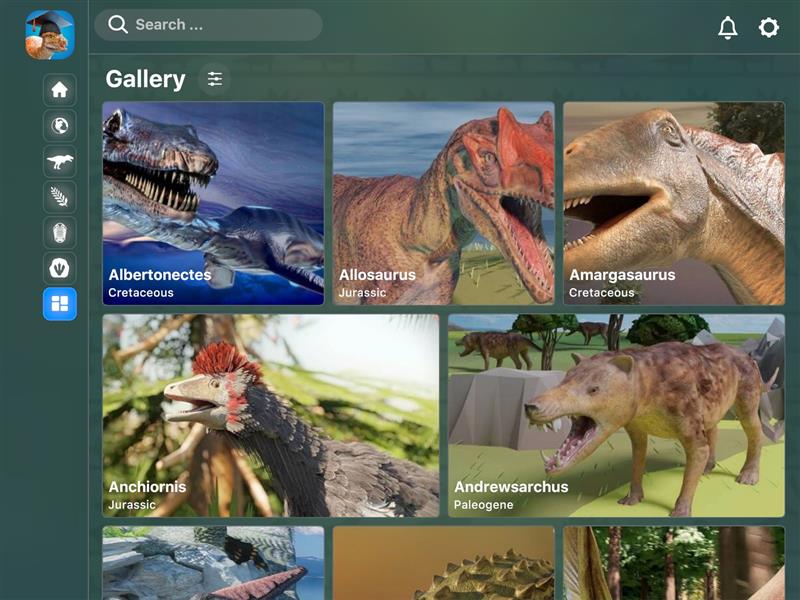This screenshot has width=800, height=600.
Task: Open the rocky shore card at bottom
Action: pyautogui.click(x=213, y=563)
